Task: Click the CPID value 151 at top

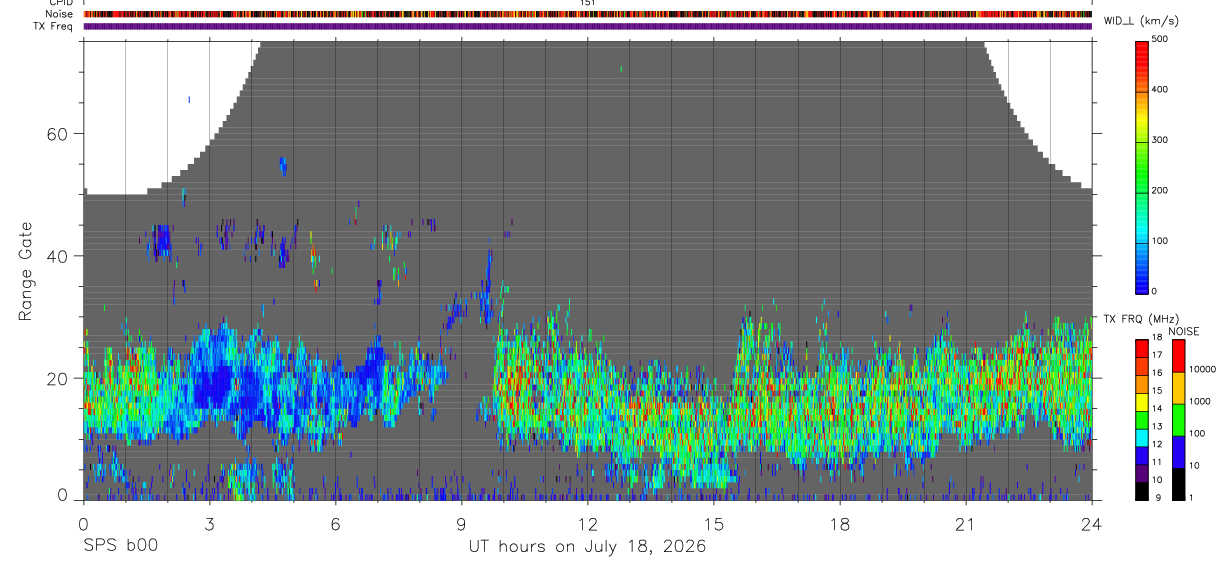Action: pos(588,3)
